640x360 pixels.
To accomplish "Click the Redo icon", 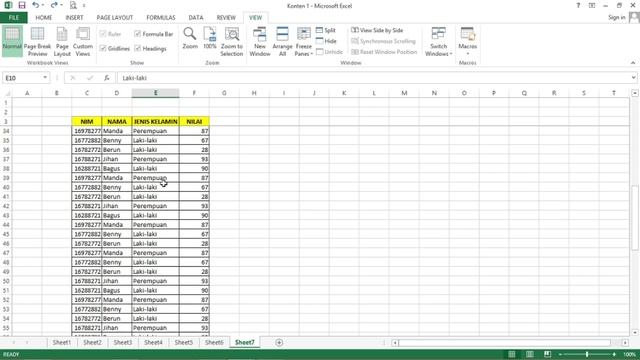I will pyautogui.click(x=54, y=5).
